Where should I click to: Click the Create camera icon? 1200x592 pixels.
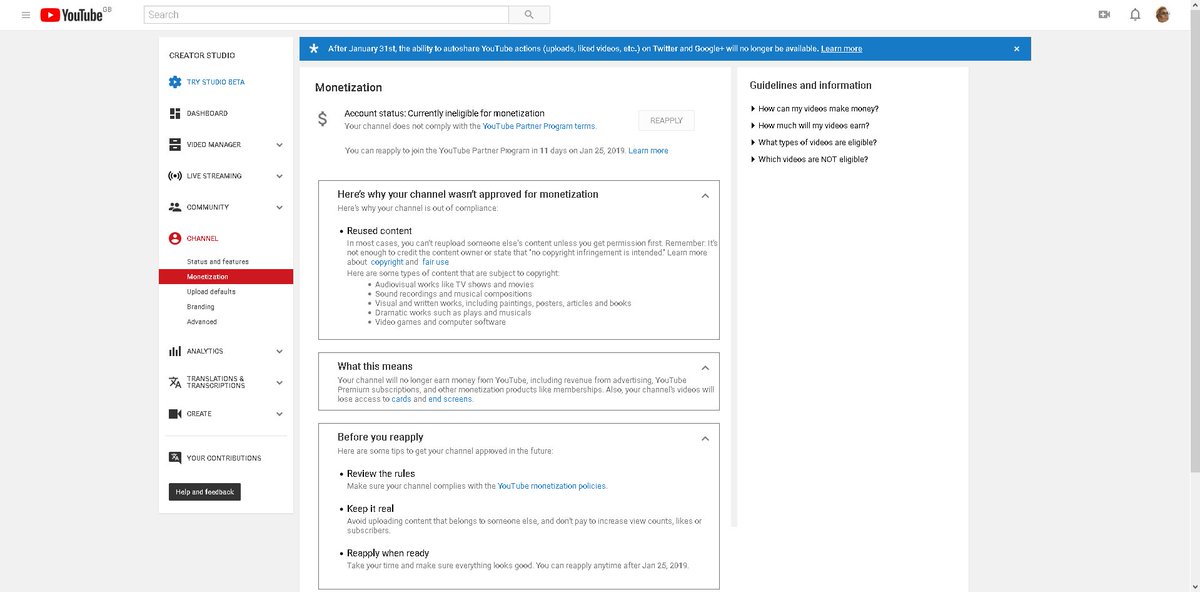175,414
